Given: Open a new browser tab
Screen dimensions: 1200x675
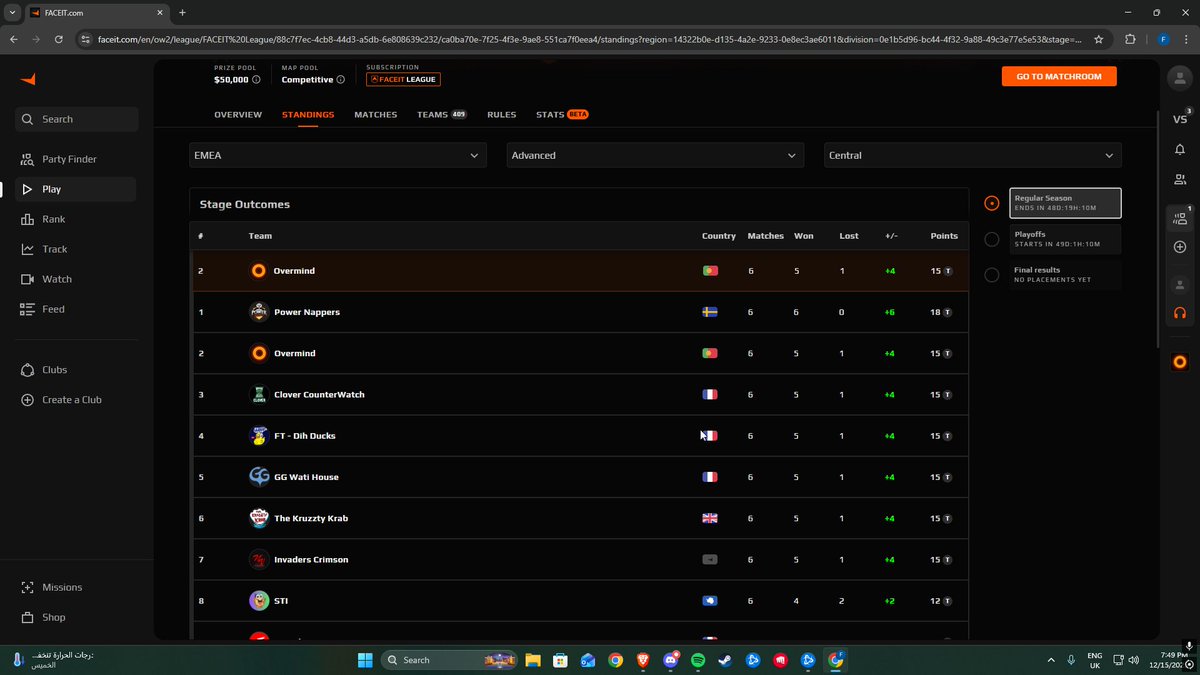Looking at the screenshot, I should click(182, 12).
